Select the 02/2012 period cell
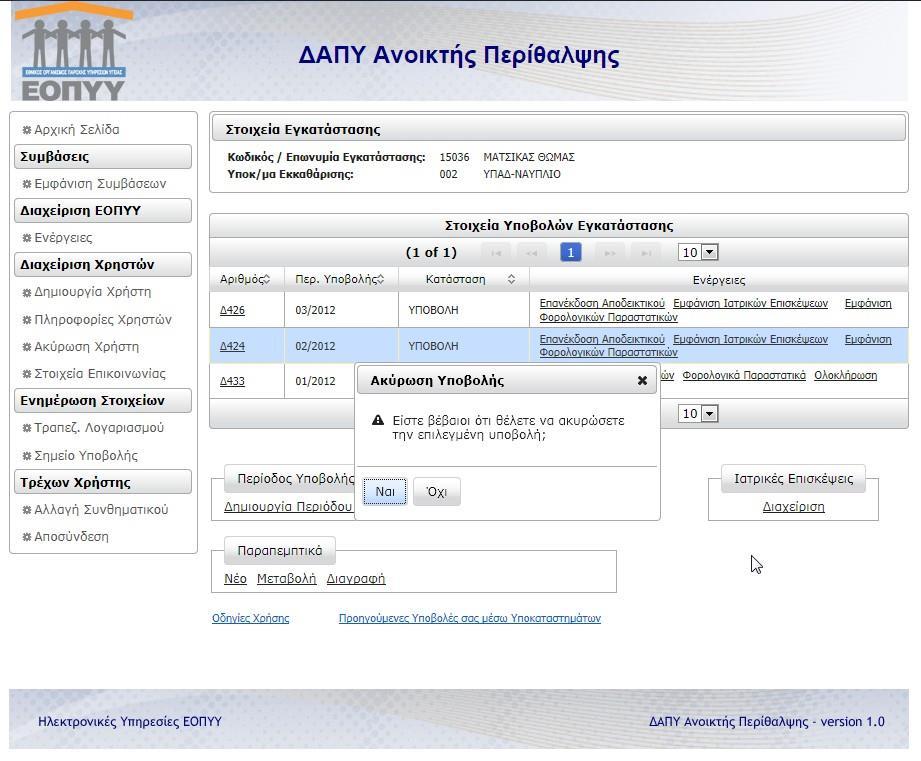921x761 pixels. [341, 346]
